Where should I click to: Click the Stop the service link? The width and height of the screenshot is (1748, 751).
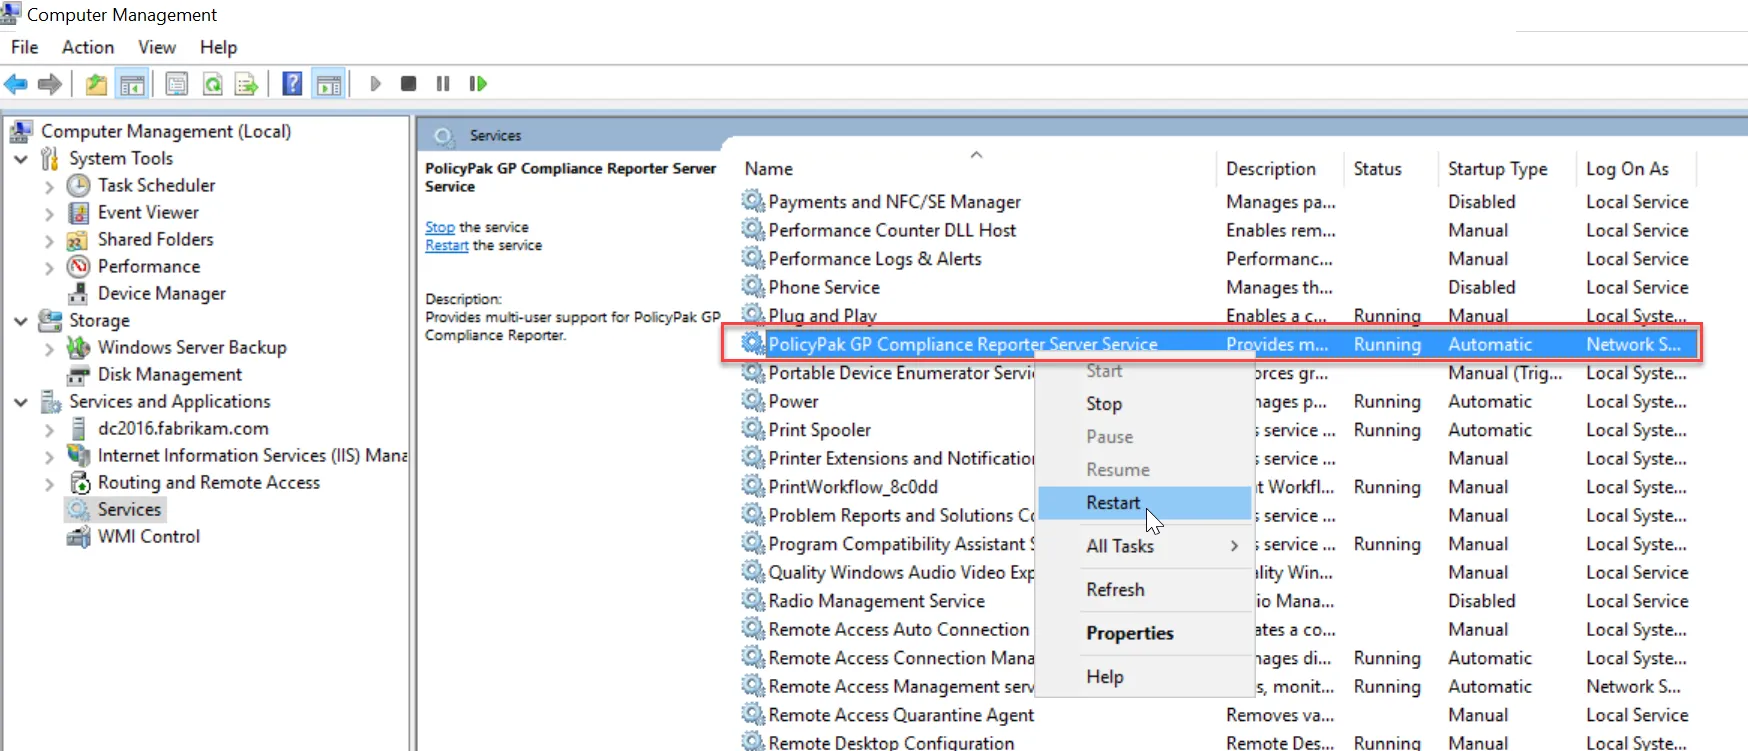coord(439,228)
